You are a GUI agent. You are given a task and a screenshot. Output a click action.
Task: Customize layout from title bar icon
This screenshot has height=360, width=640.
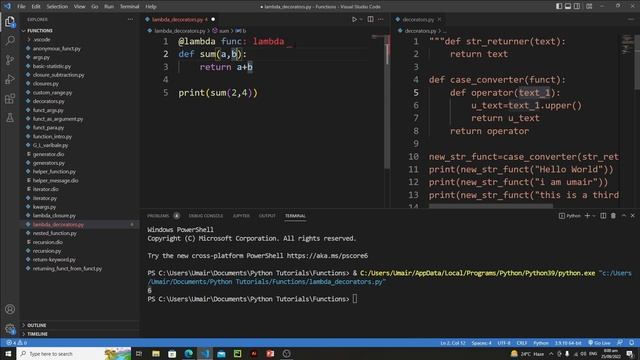coord(589,6)
